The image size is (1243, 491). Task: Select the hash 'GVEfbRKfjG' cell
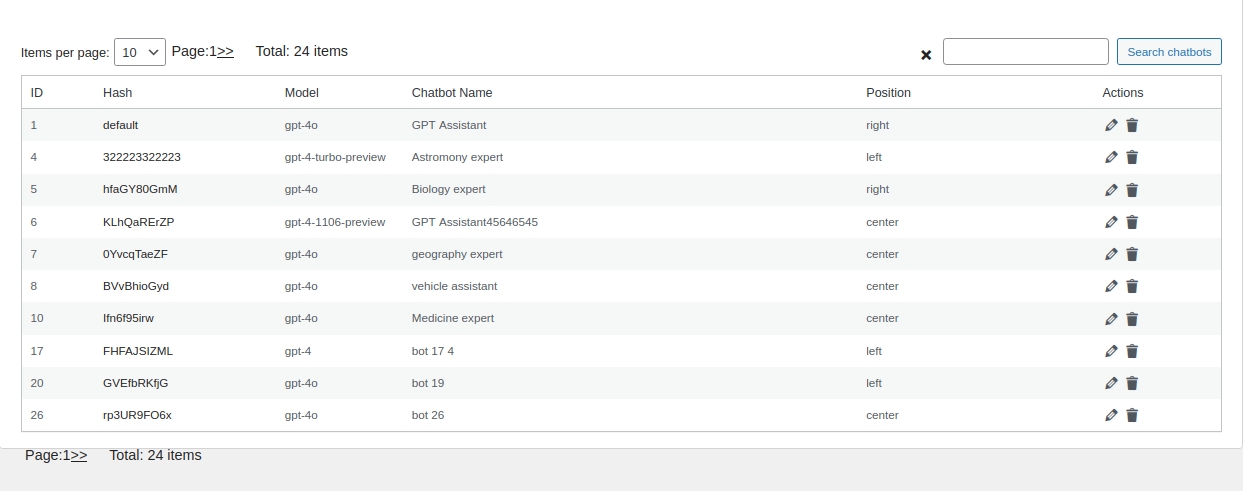click(x=136, y=383)
